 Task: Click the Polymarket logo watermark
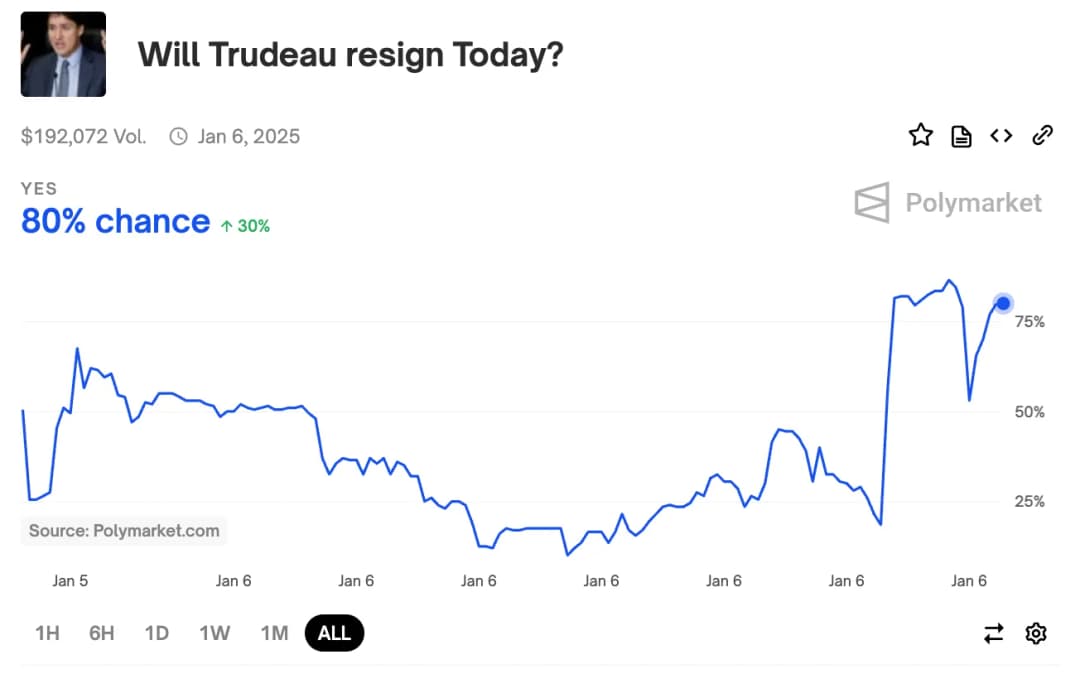(948, 203)
